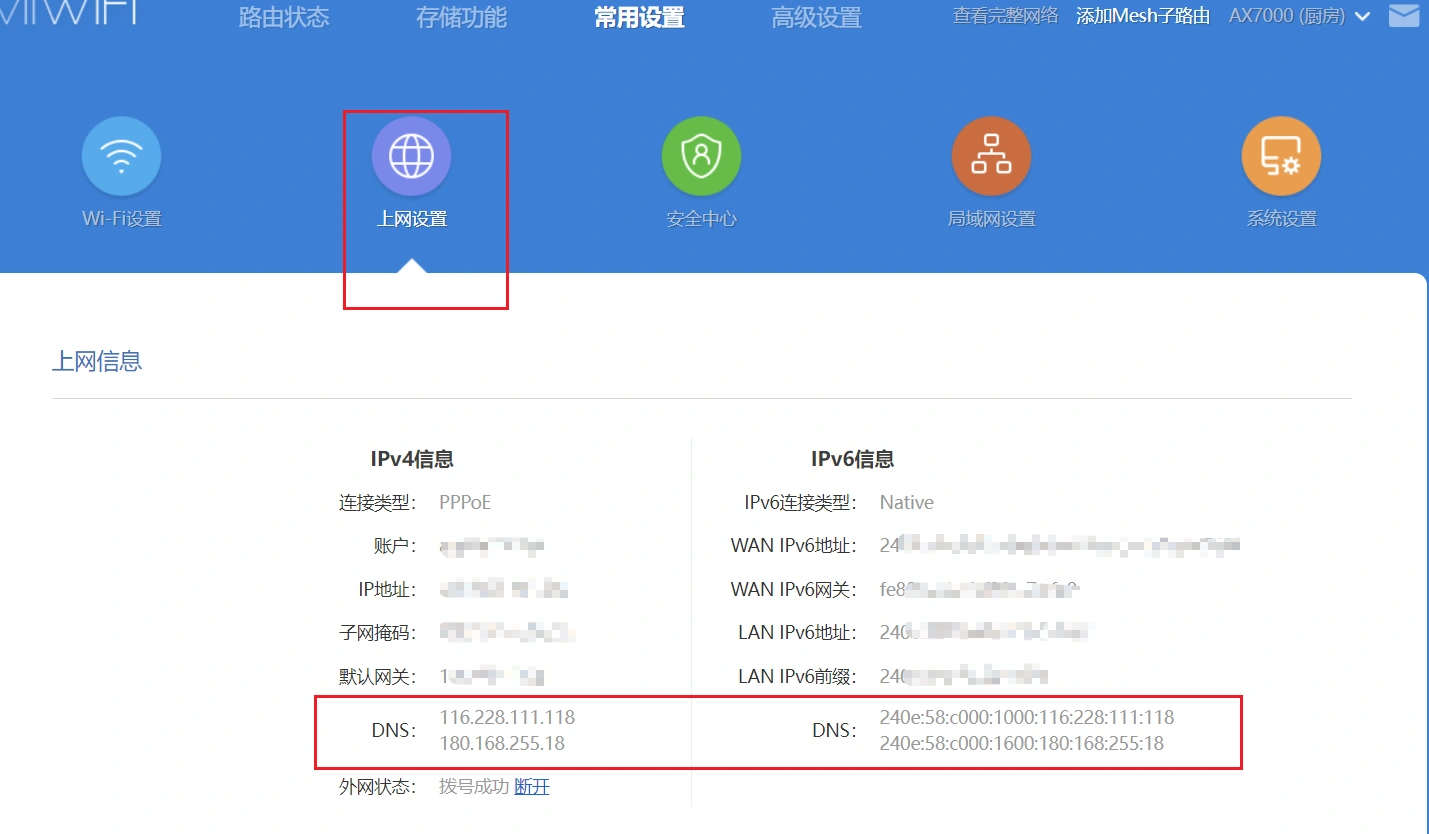Click the IP地址 label
This screenshot has height=834, width=1429.
coord(387,589)
